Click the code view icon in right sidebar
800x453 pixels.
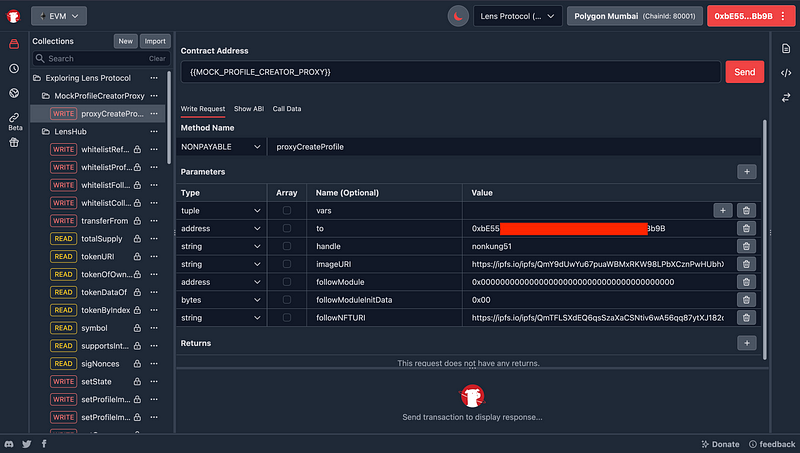coord(786,72)
